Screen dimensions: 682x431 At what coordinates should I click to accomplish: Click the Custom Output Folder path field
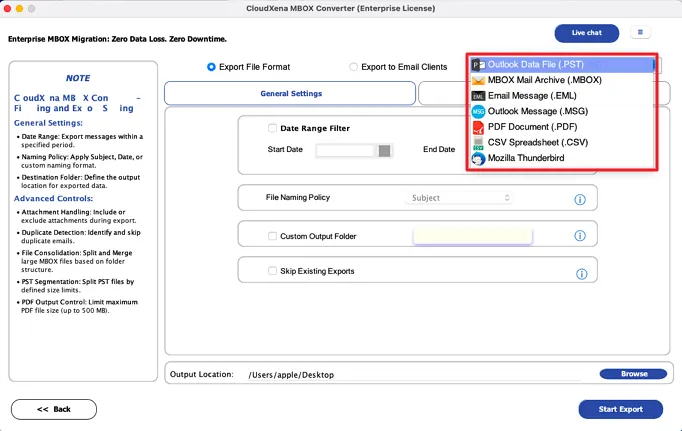click(x=472, y=236)
